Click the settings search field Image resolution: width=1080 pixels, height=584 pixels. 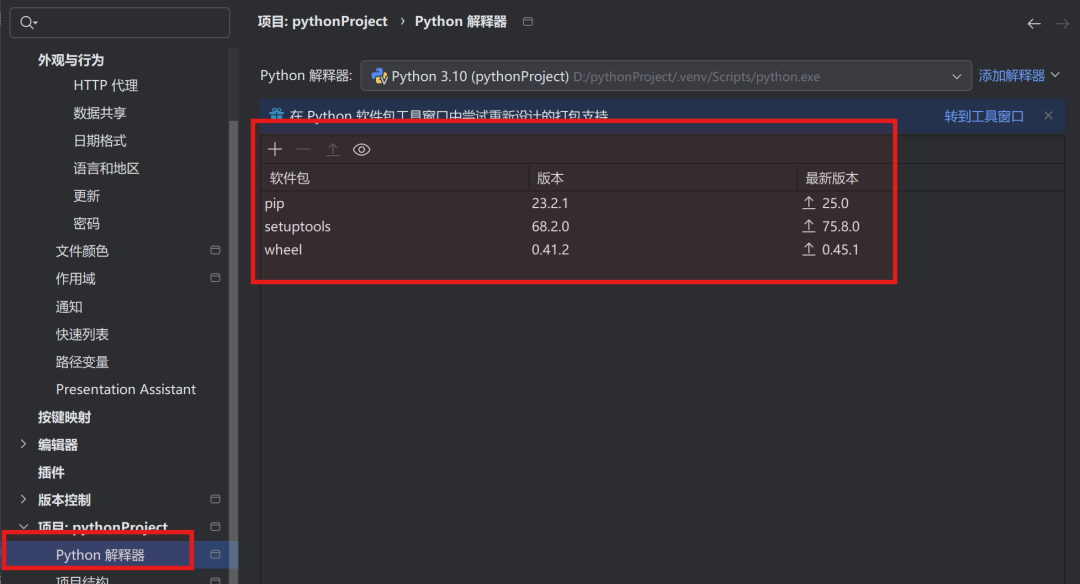coord(120,23)
